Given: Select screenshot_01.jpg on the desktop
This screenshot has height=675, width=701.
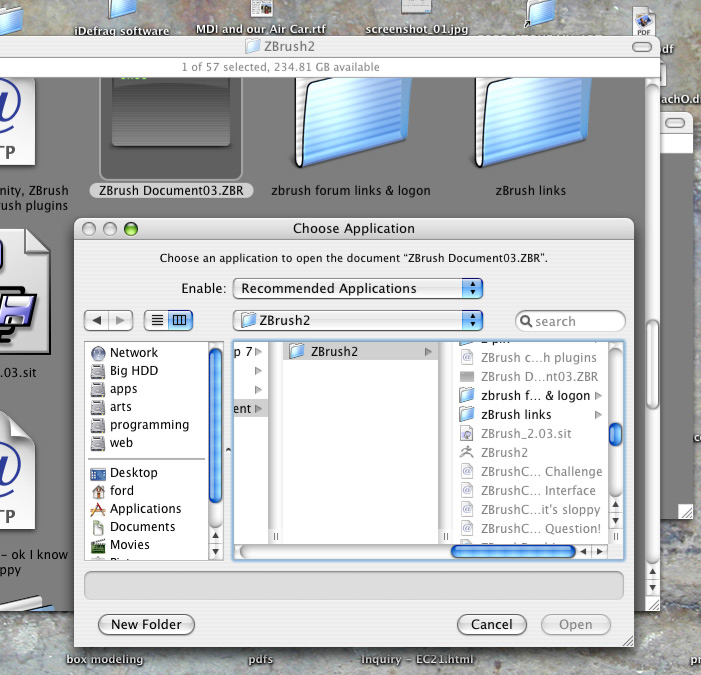Looking at the screenshot, I should pos(417,30).
